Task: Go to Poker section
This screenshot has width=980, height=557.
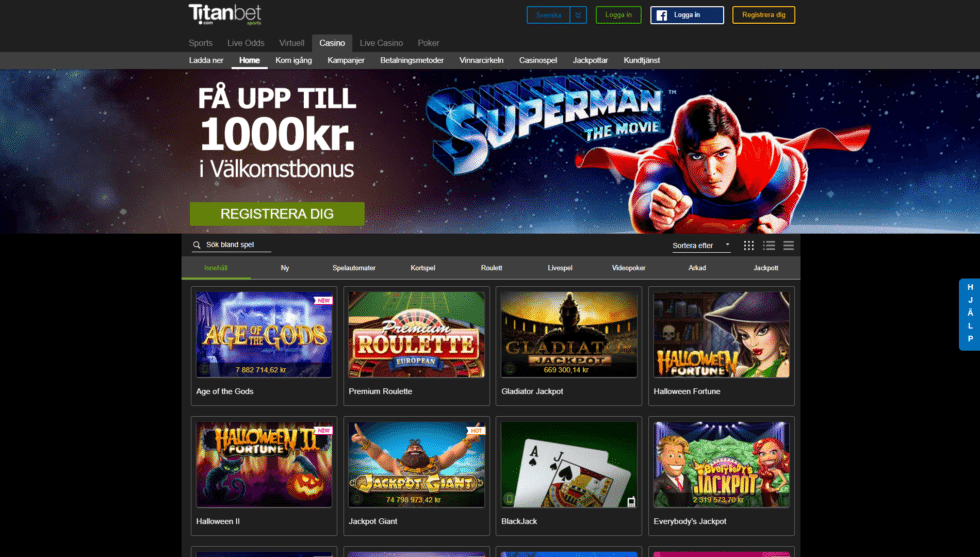Action: [428, 43]
